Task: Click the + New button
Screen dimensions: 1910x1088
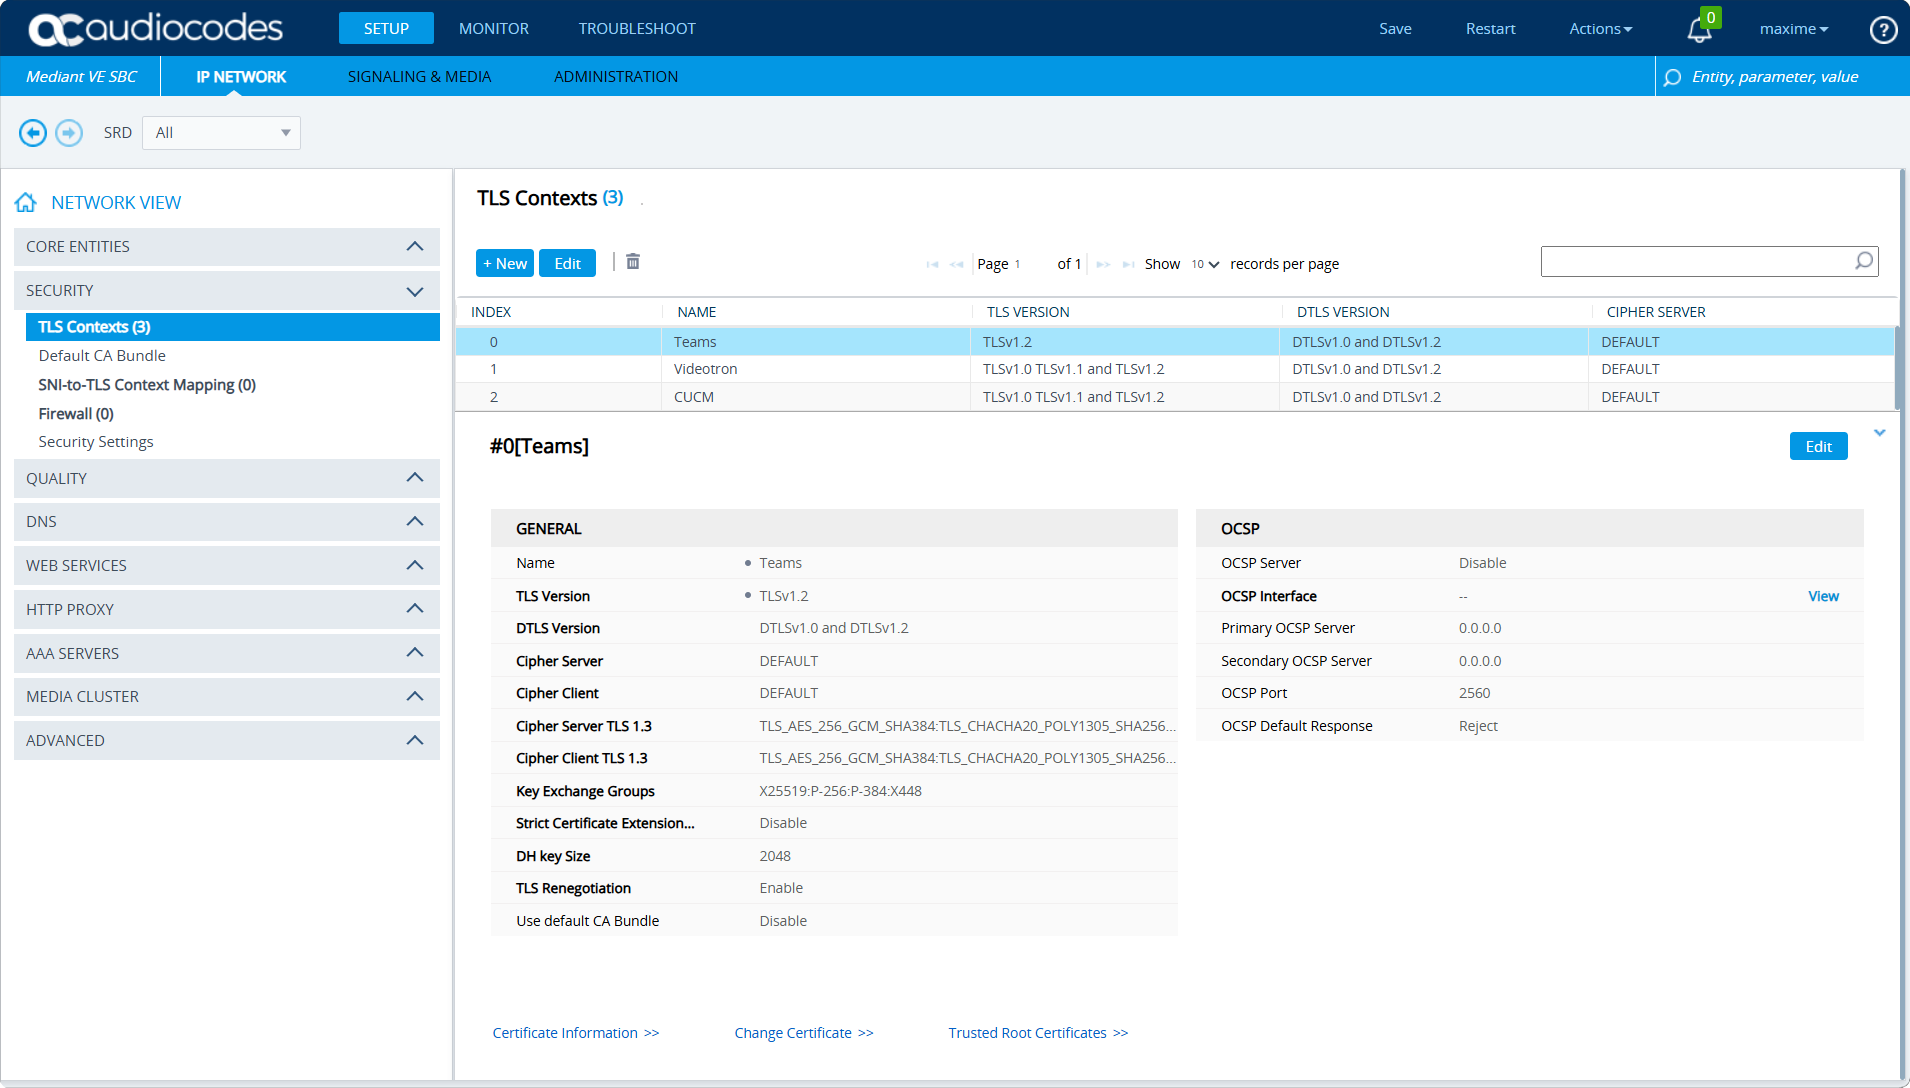Action: (x=505, y=264)
